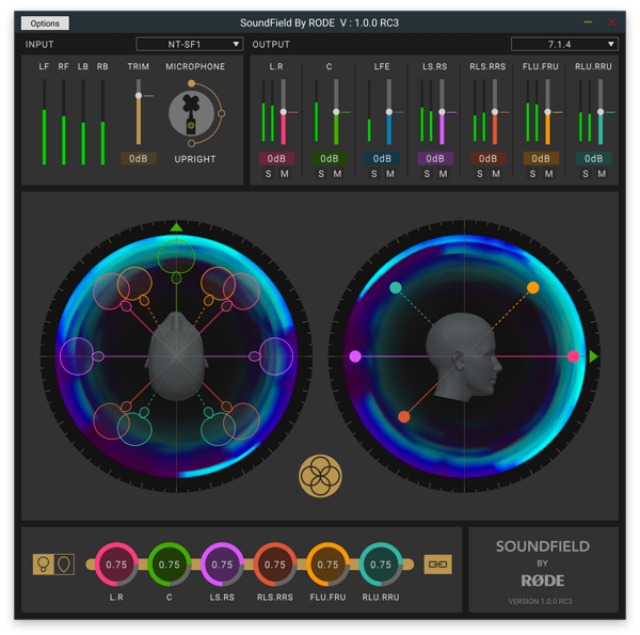Image resolution: width=640 pixels, height=635 pixels.
Task: Click the gold ambisonic circles icon
Action: (320, 476)
